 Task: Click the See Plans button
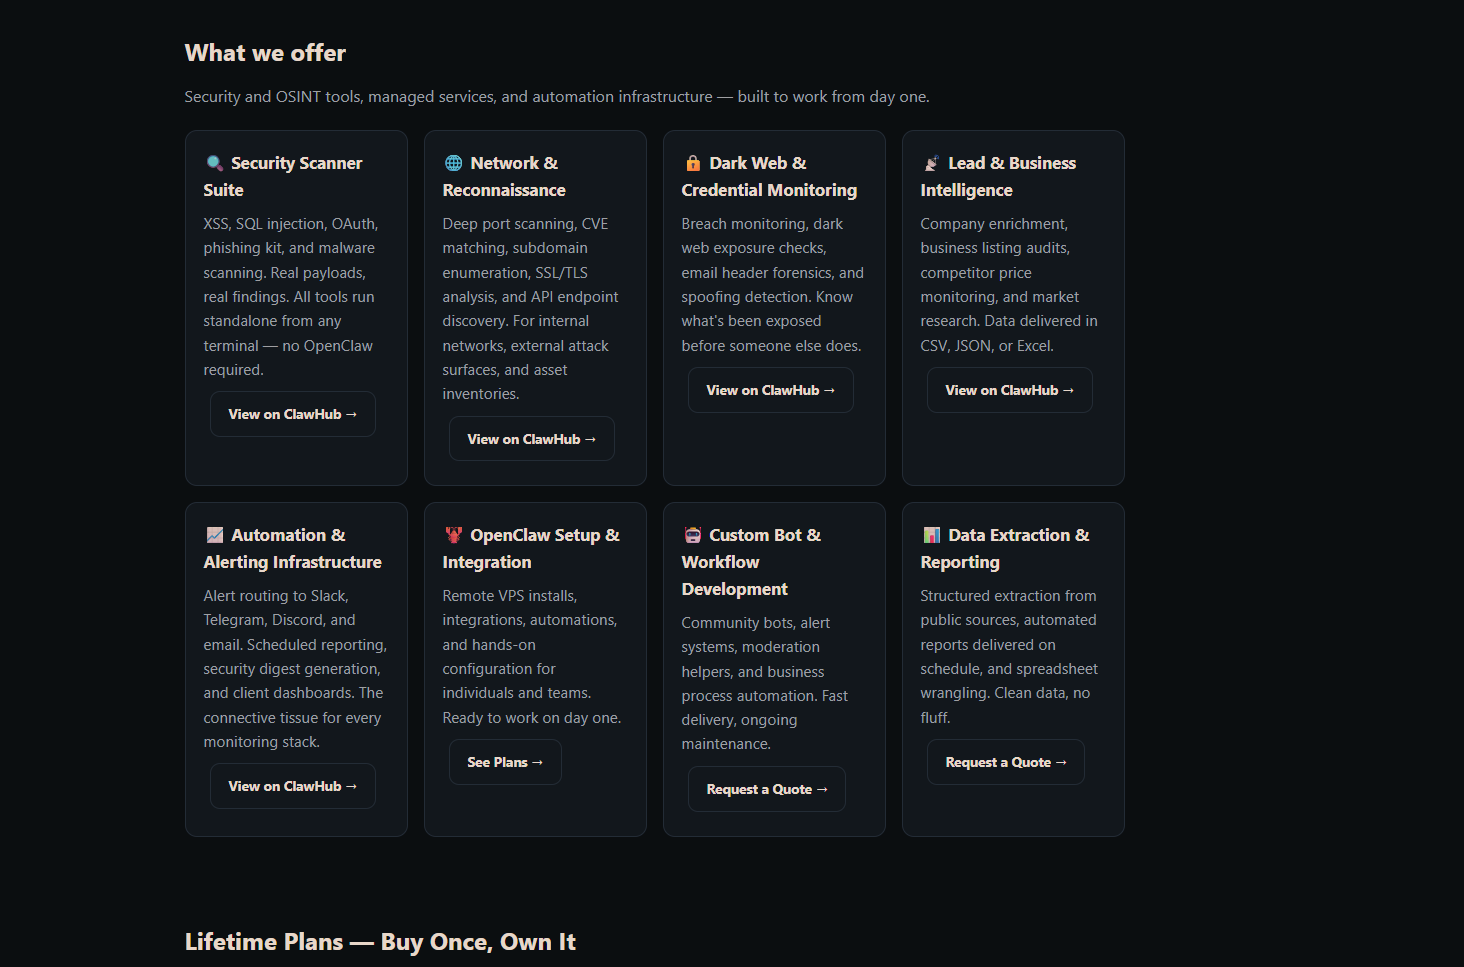click(x=504, y=762)
